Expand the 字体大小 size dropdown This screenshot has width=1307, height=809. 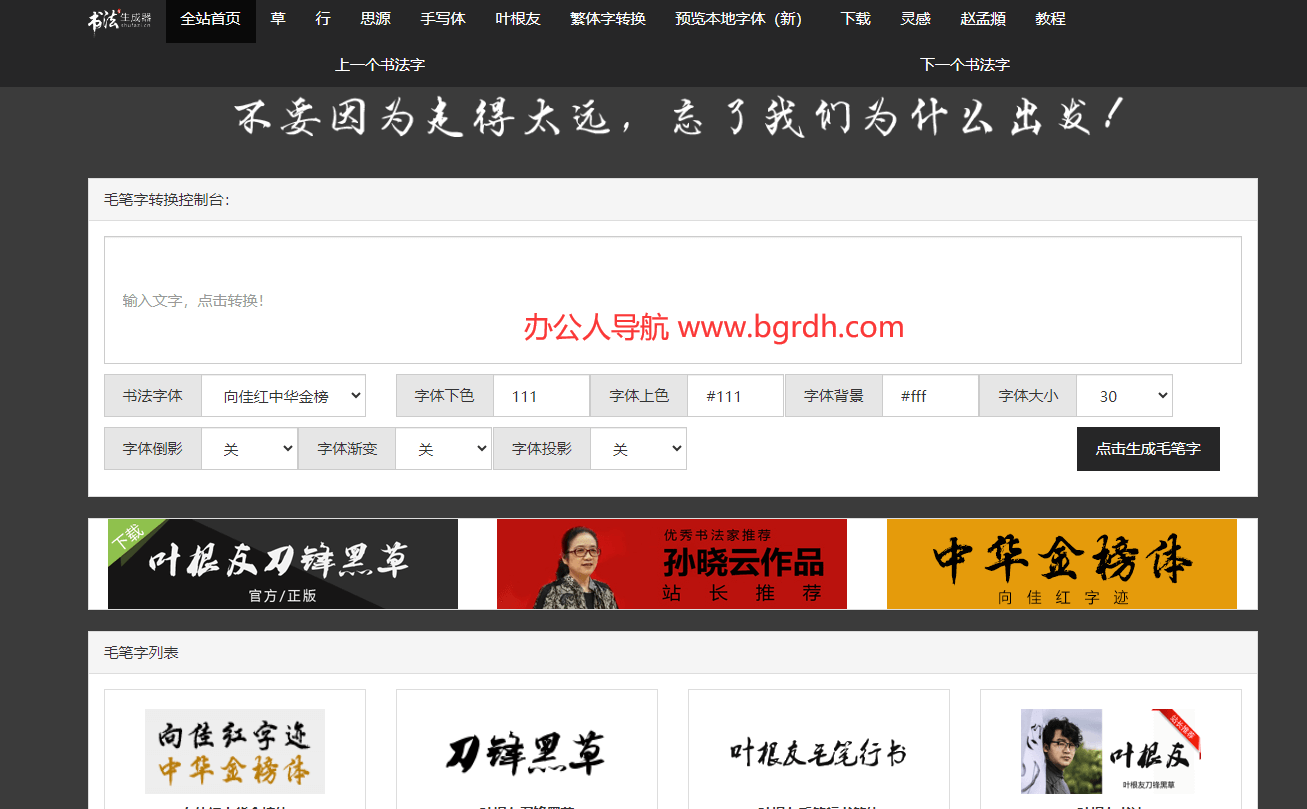1124,395
